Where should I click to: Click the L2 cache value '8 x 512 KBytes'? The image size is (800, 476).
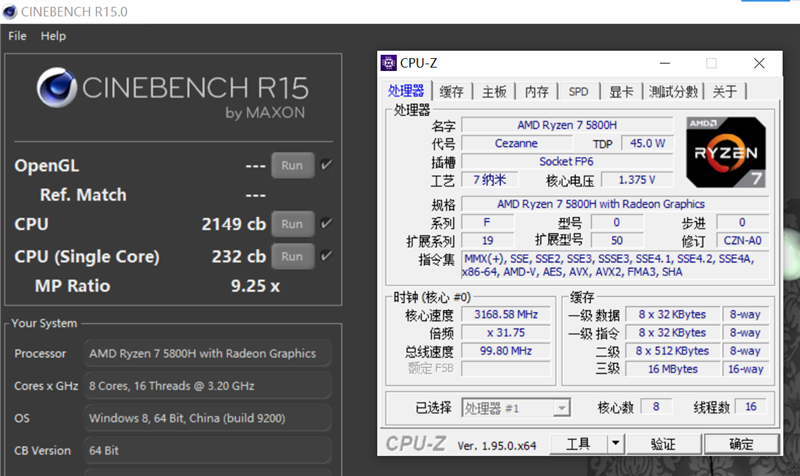[x=672, y=351]
